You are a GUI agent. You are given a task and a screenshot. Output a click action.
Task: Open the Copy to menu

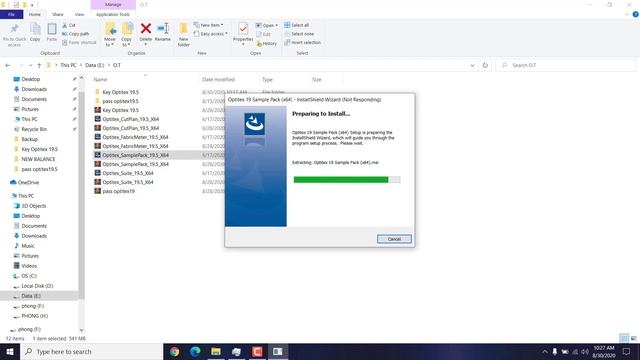coord(127,35)
